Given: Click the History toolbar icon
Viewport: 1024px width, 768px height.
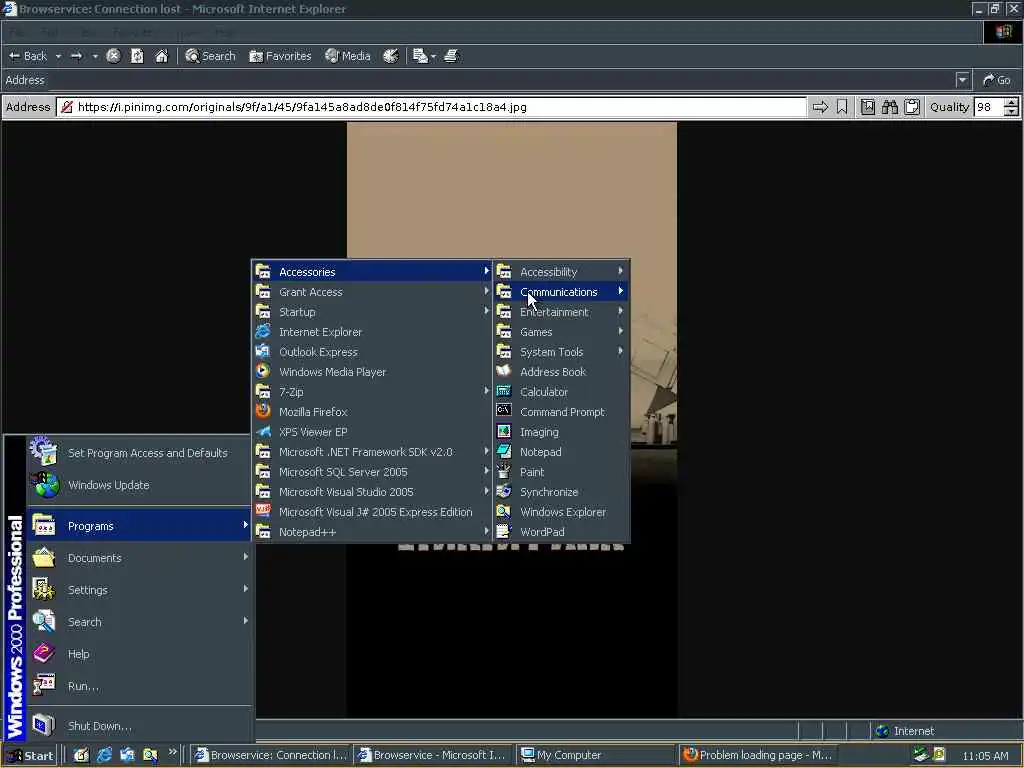Looking at the screenshot, I should coord(391,56).
